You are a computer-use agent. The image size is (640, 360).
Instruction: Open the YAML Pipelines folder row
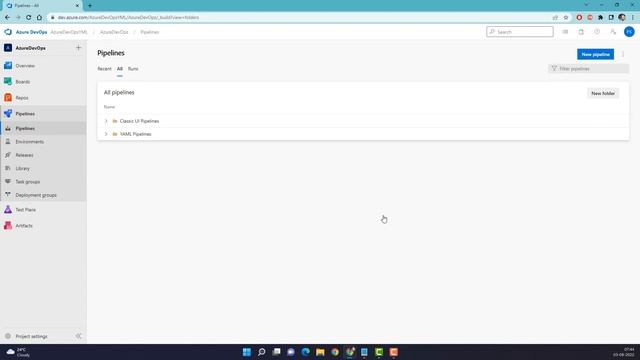click(363, 134)
